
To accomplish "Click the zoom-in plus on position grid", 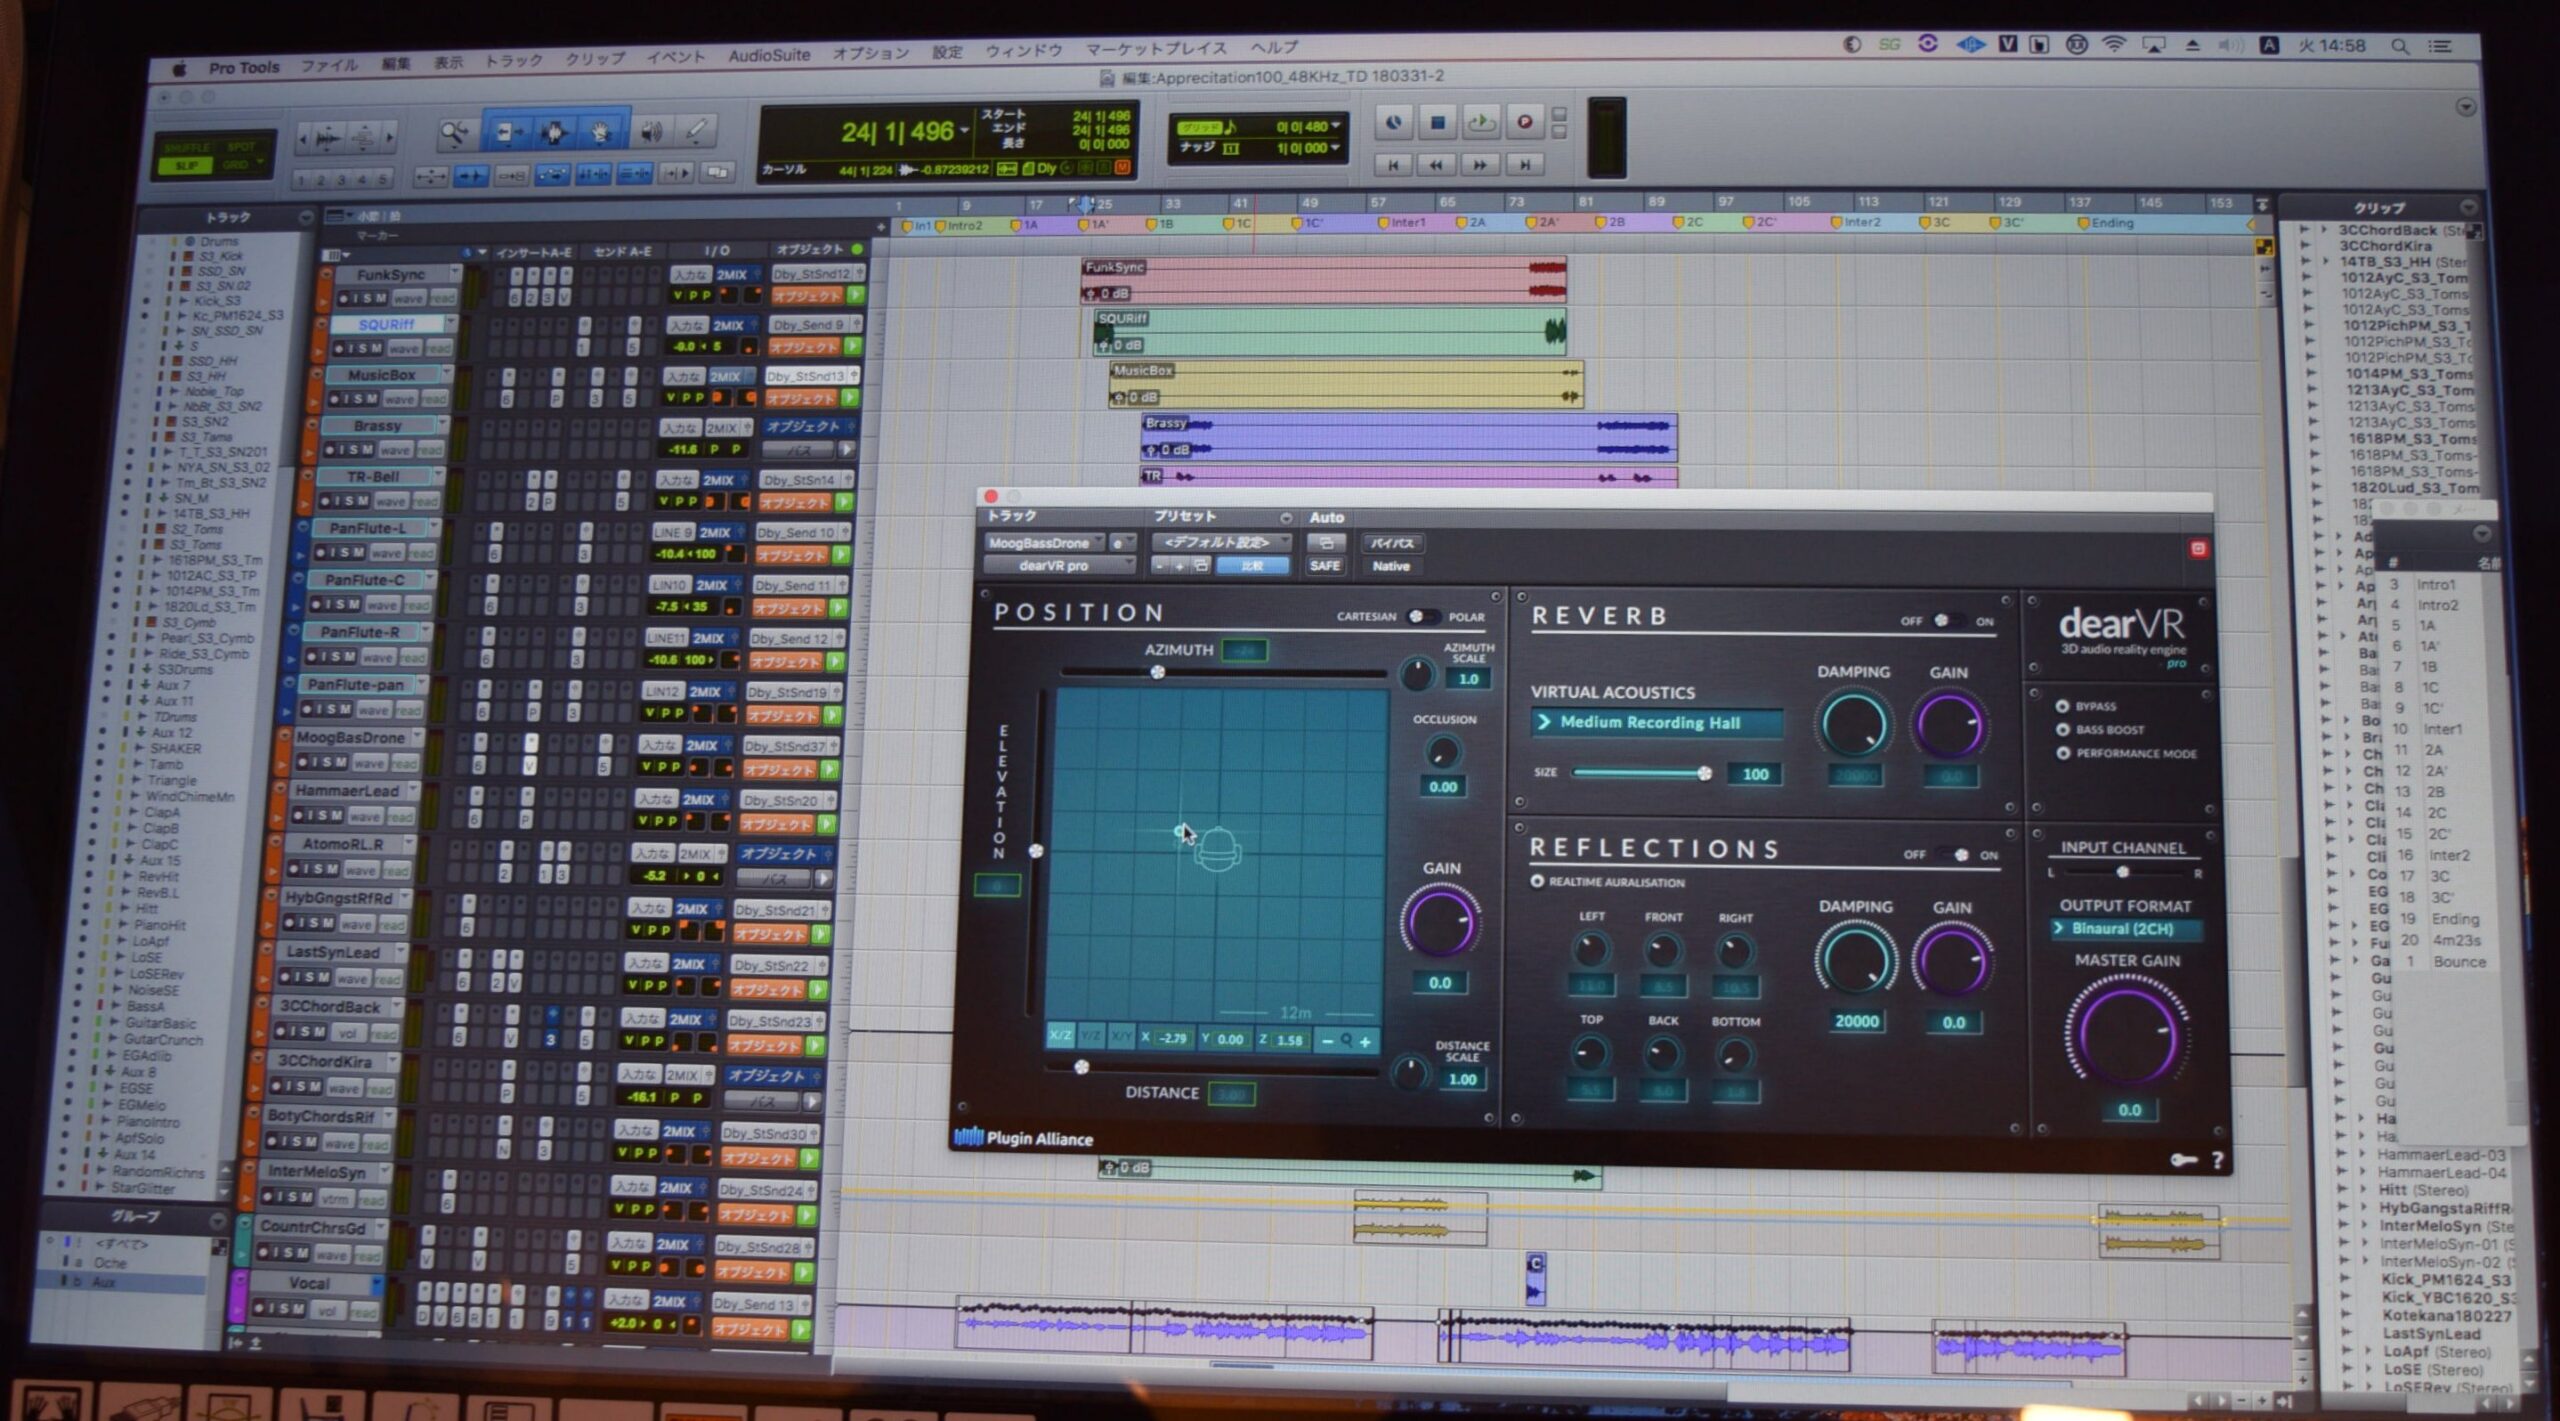I will click(x=1365, y=1041).
